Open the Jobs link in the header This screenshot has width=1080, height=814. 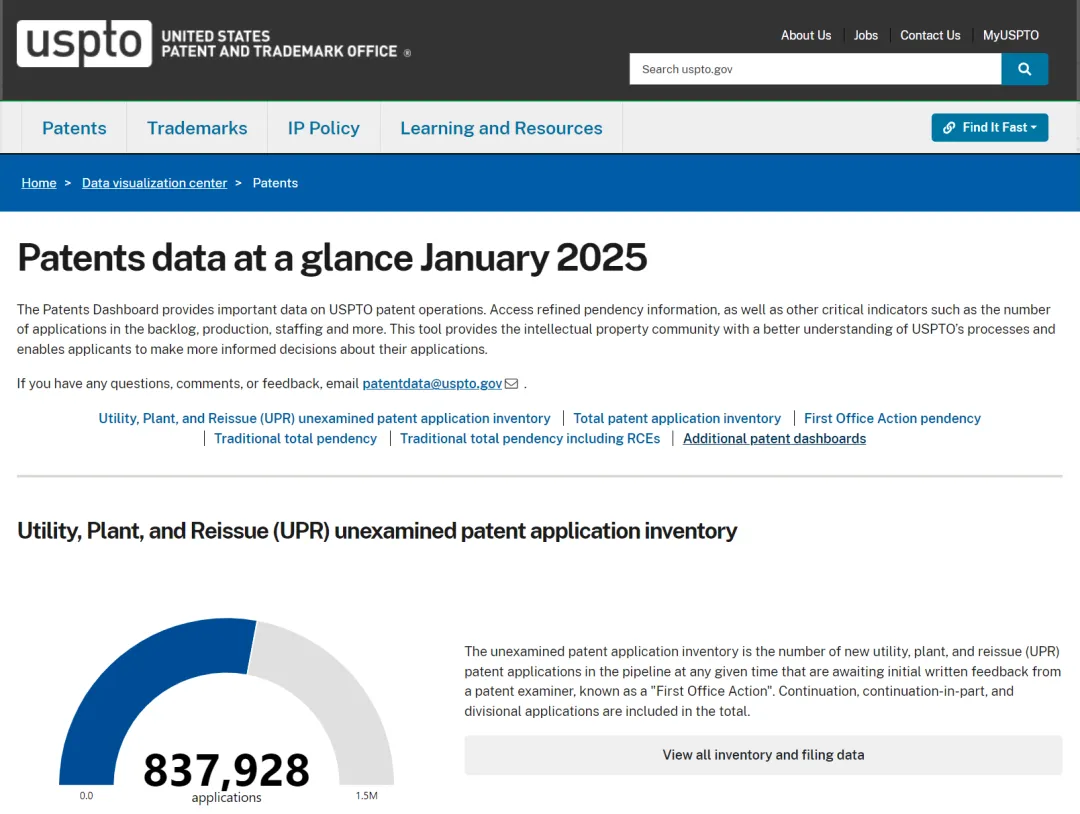(x=866, y=35)
